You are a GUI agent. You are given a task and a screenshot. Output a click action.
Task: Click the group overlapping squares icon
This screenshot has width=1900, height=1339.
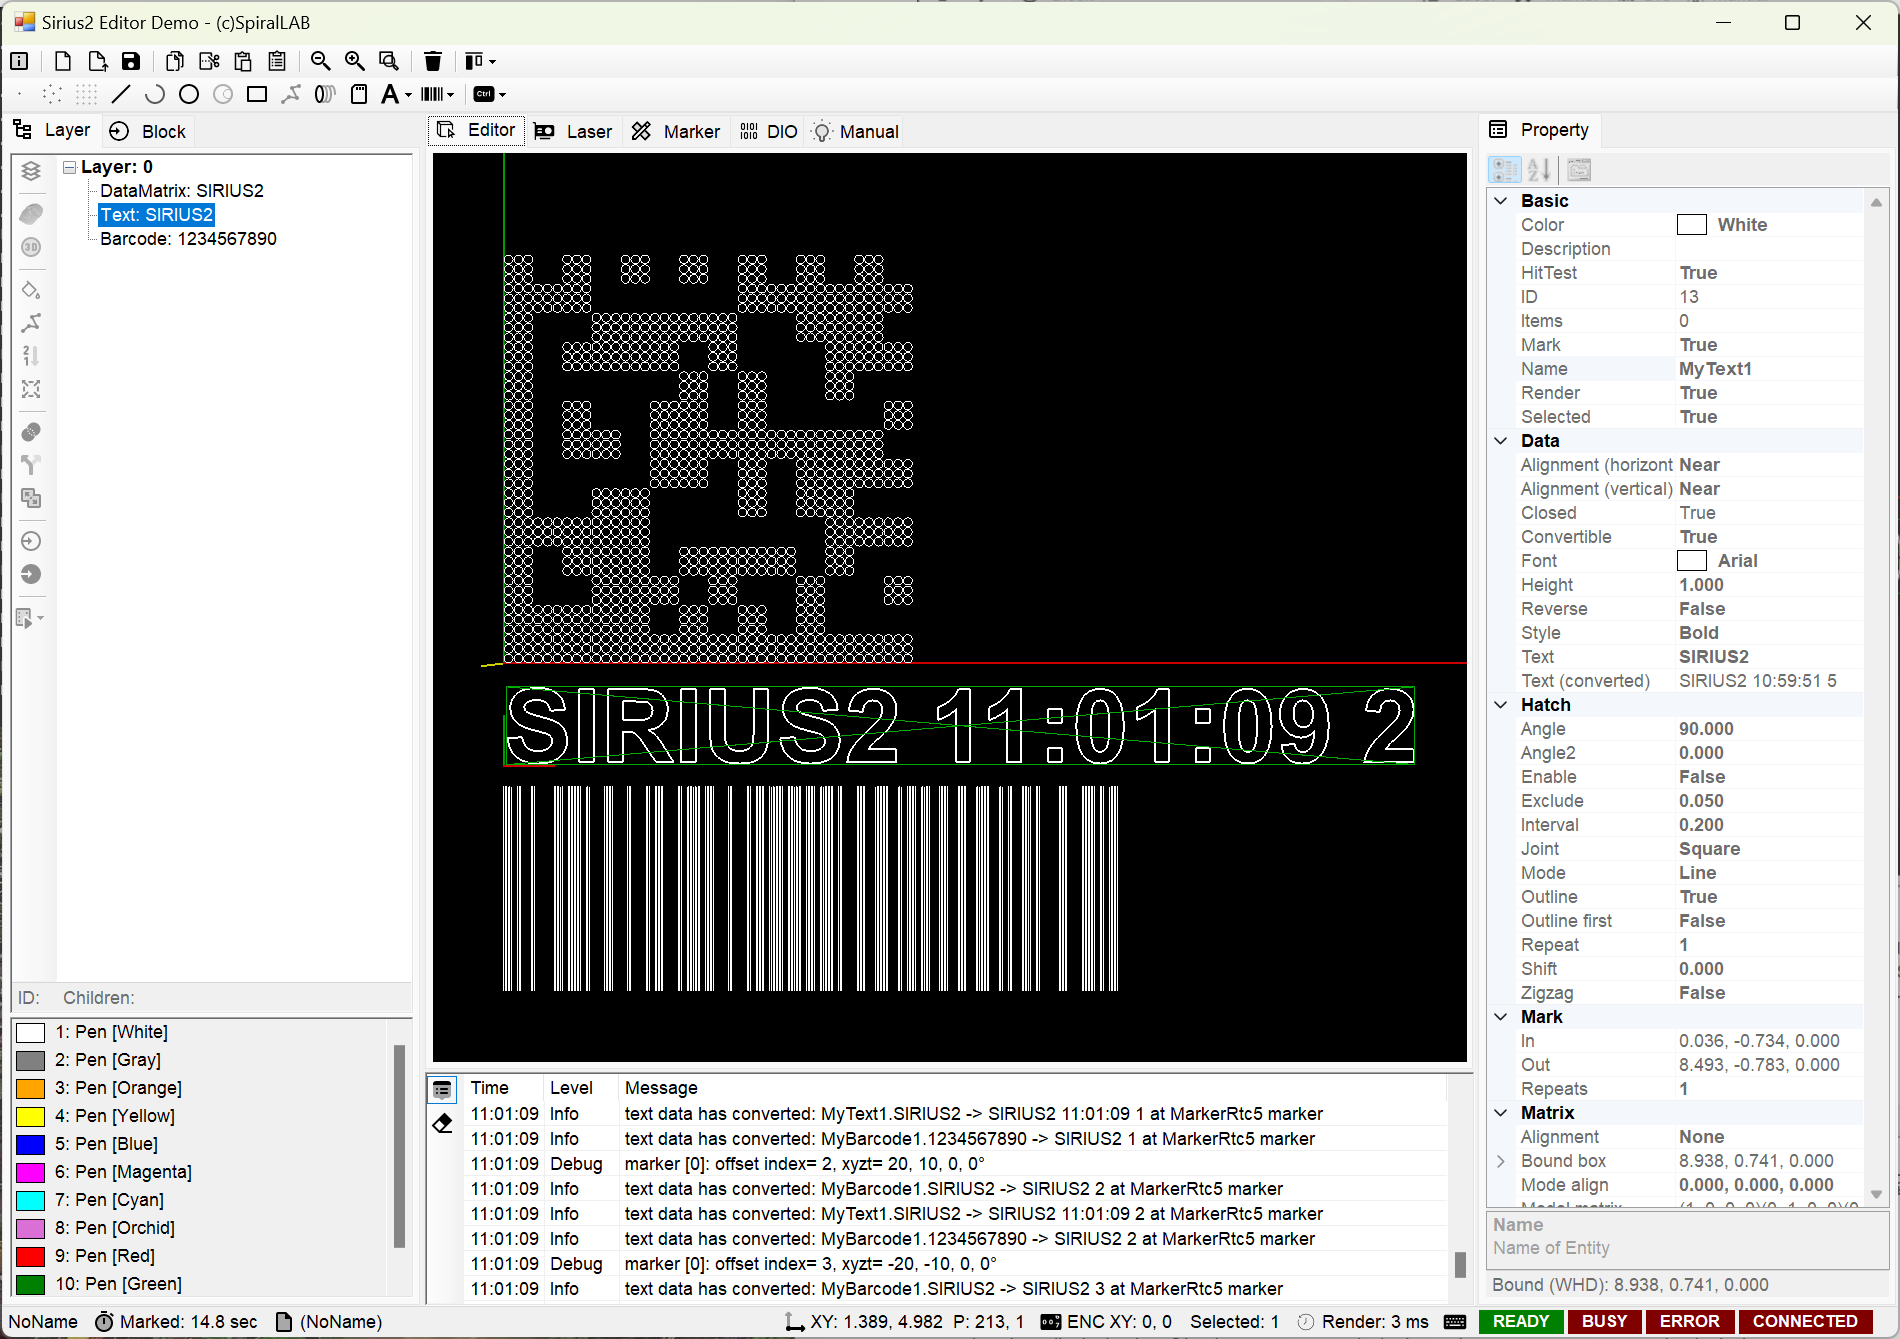point(31,498)
